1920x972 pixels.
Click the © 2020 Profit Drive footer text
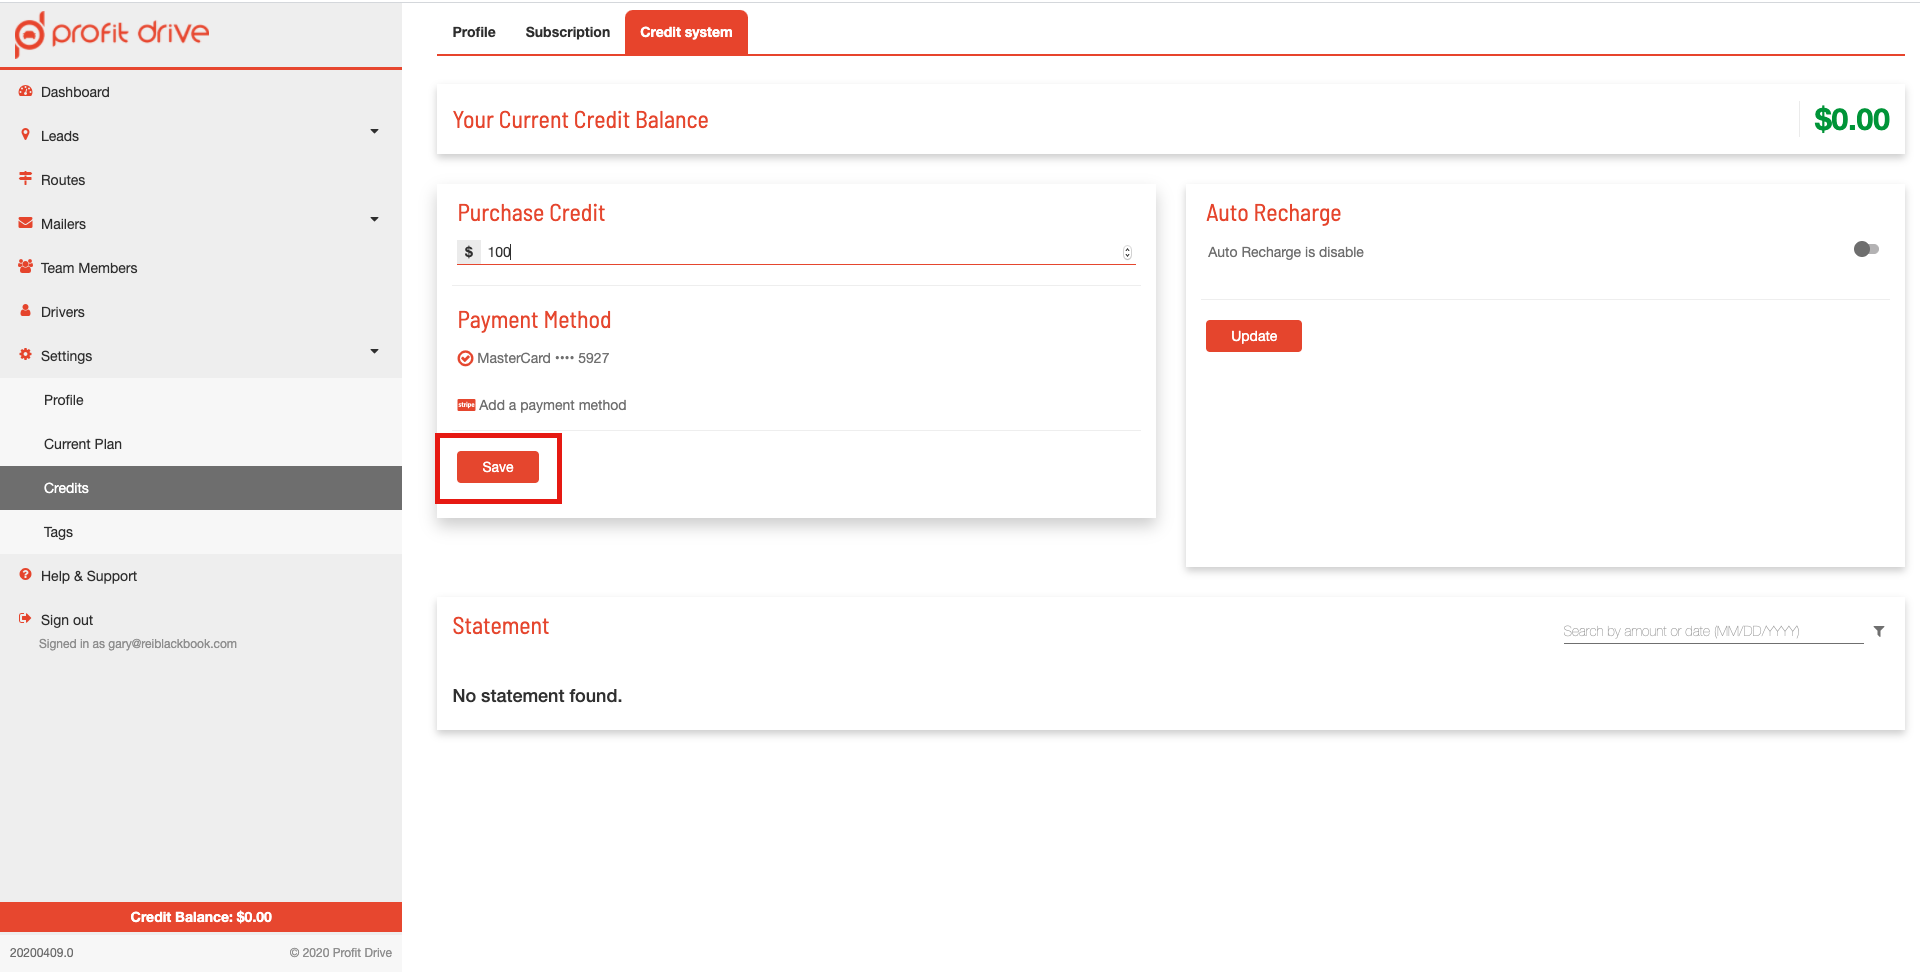click(341, 953)
